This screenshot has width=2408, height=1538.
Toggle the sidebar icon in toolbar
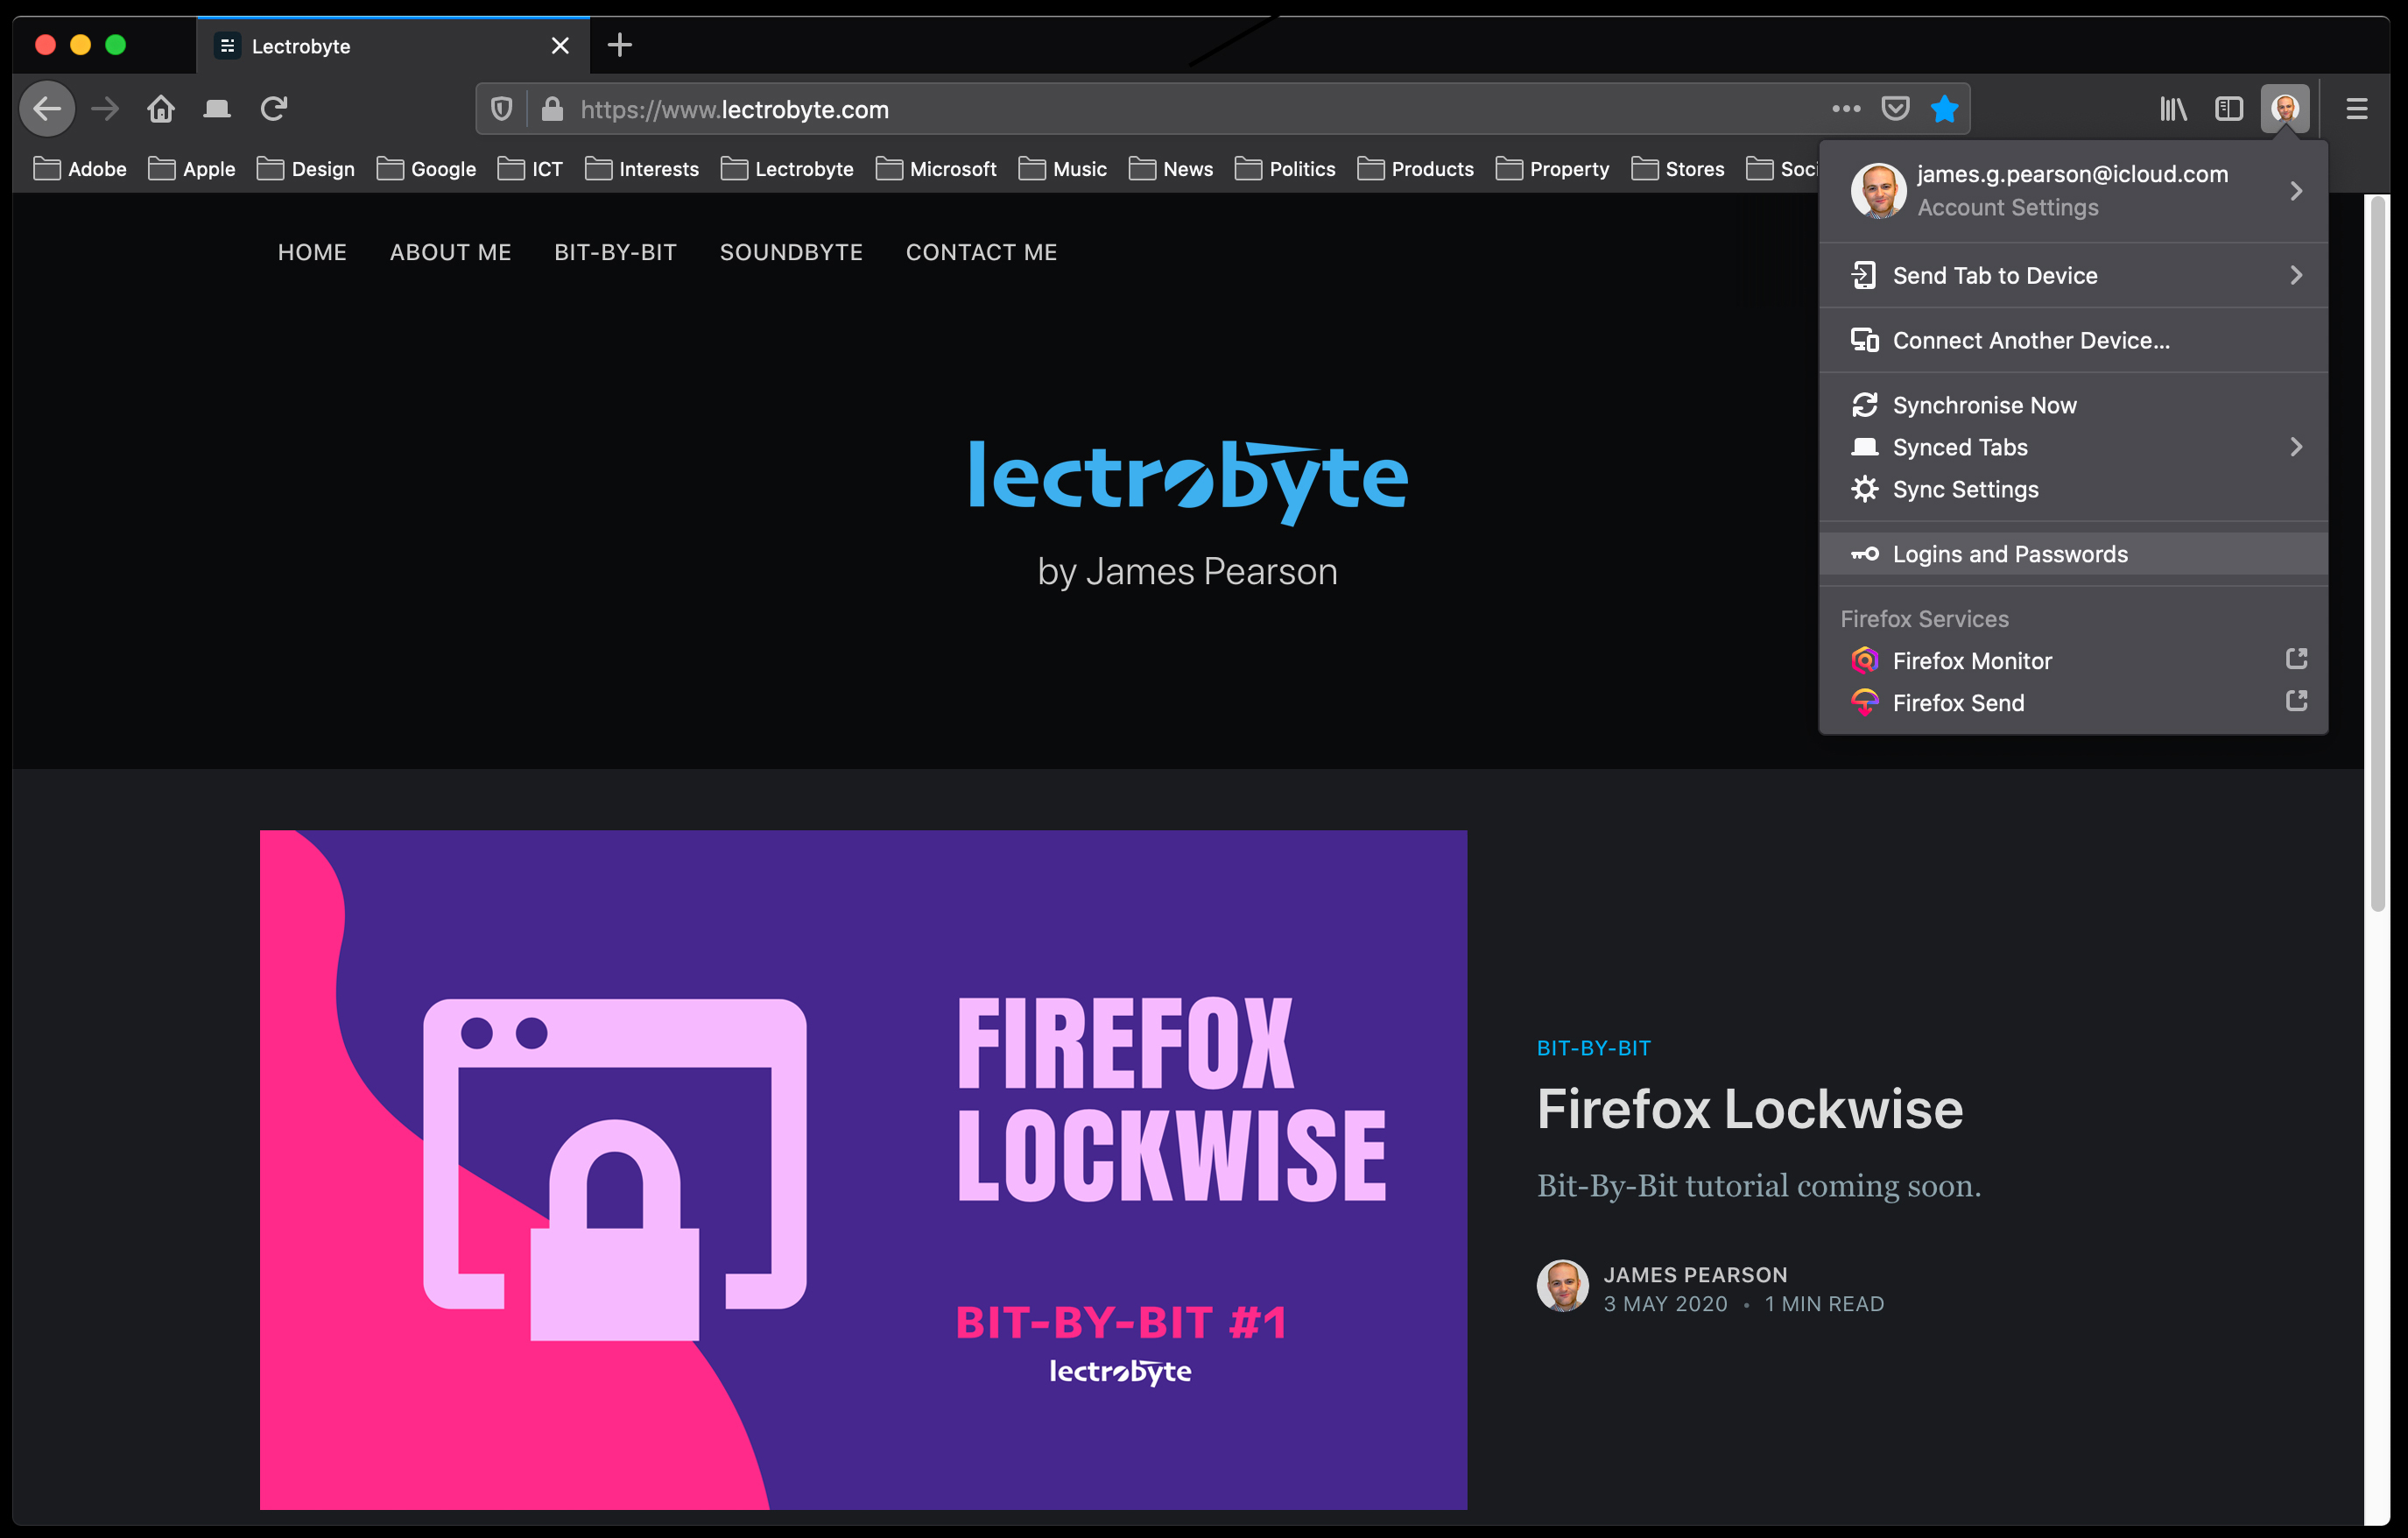2229,109
